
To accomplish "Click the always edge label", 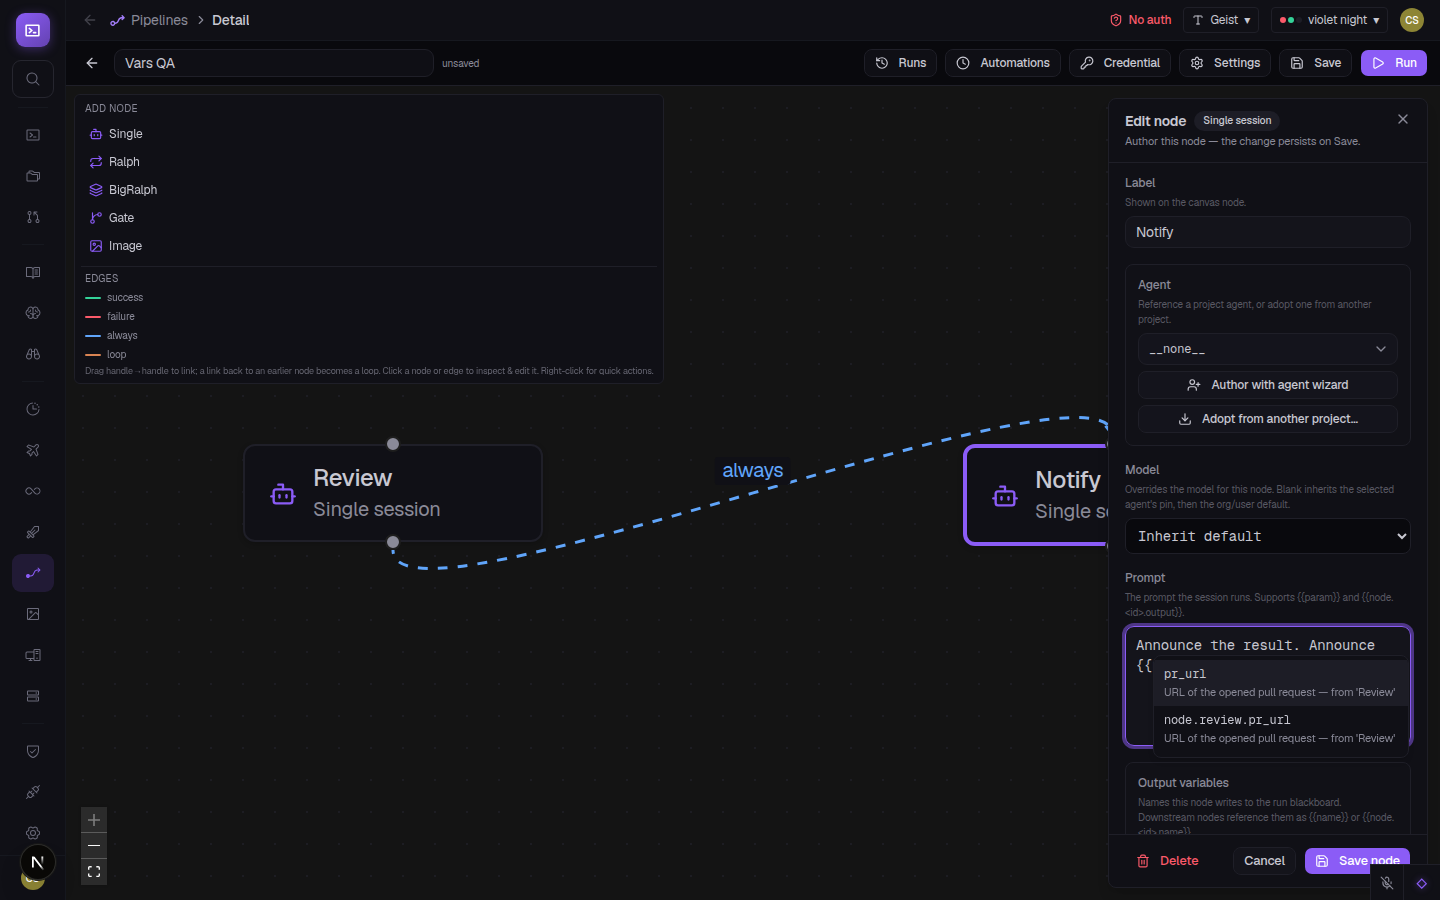I will coord(753,470).
